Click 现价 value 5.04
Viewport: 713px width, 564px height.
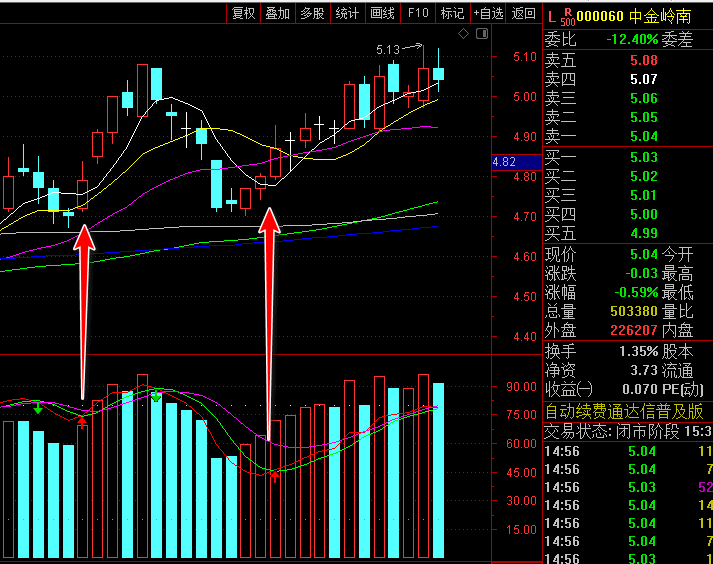(644, 254)
